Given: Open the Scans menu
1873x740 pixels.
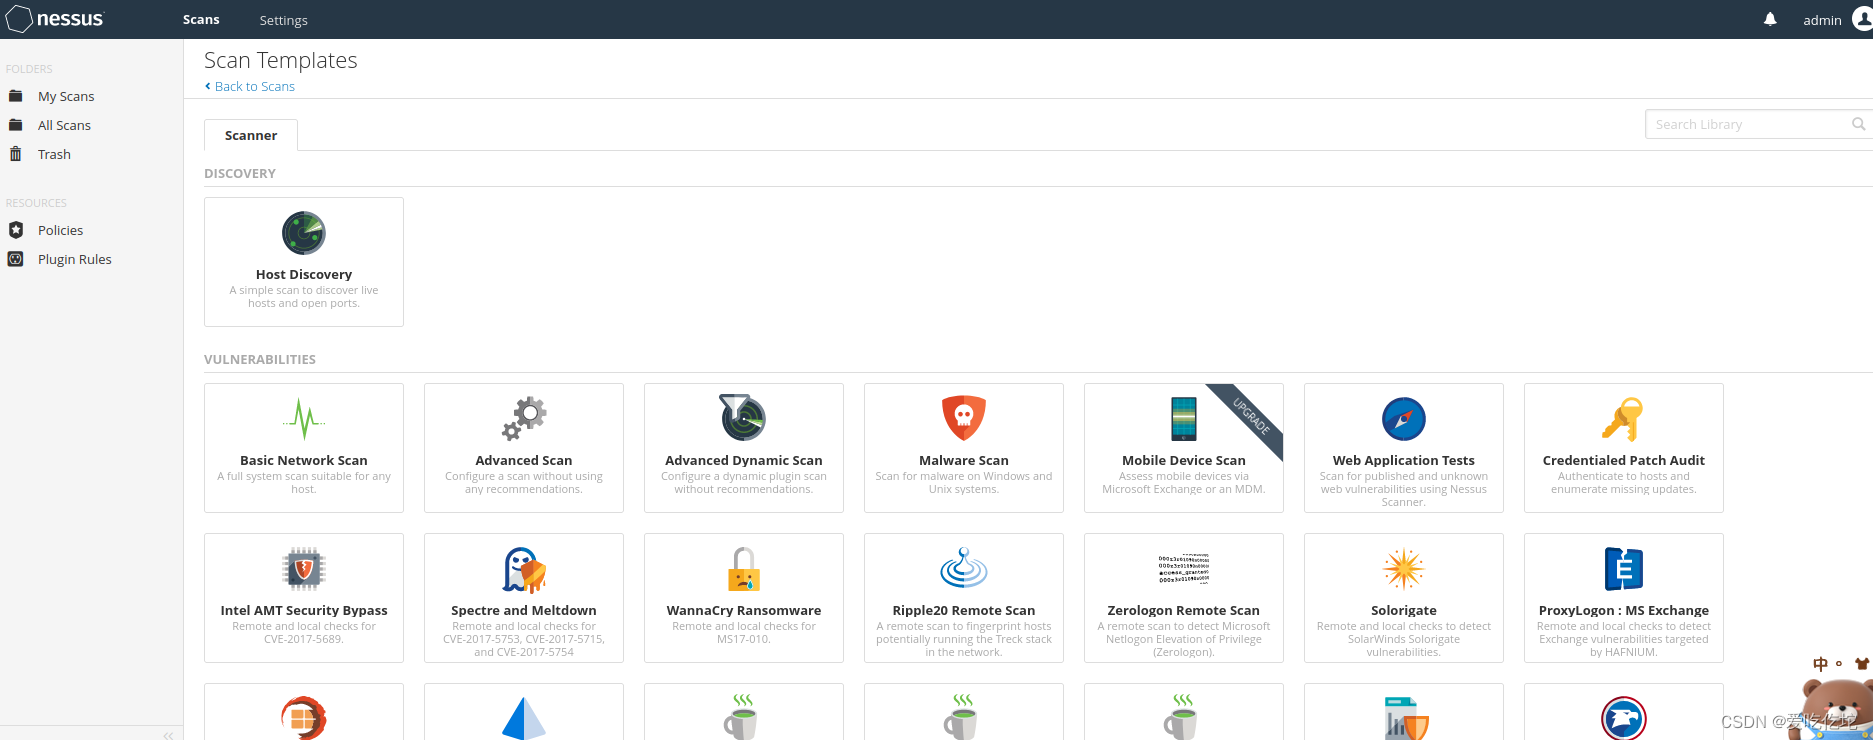Looking at the screenshot, I should (201, 19).
